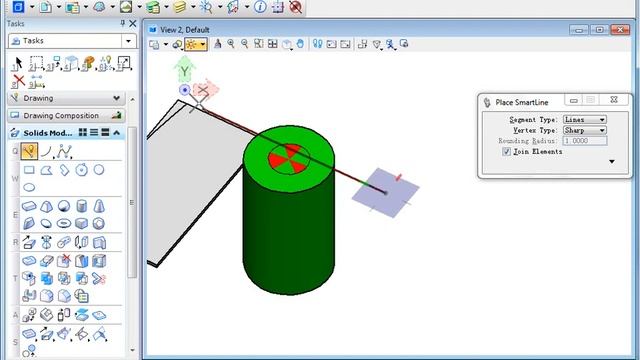Open the View Attributes dropdown arrow
640x360 pixels.
pos(166,44)
